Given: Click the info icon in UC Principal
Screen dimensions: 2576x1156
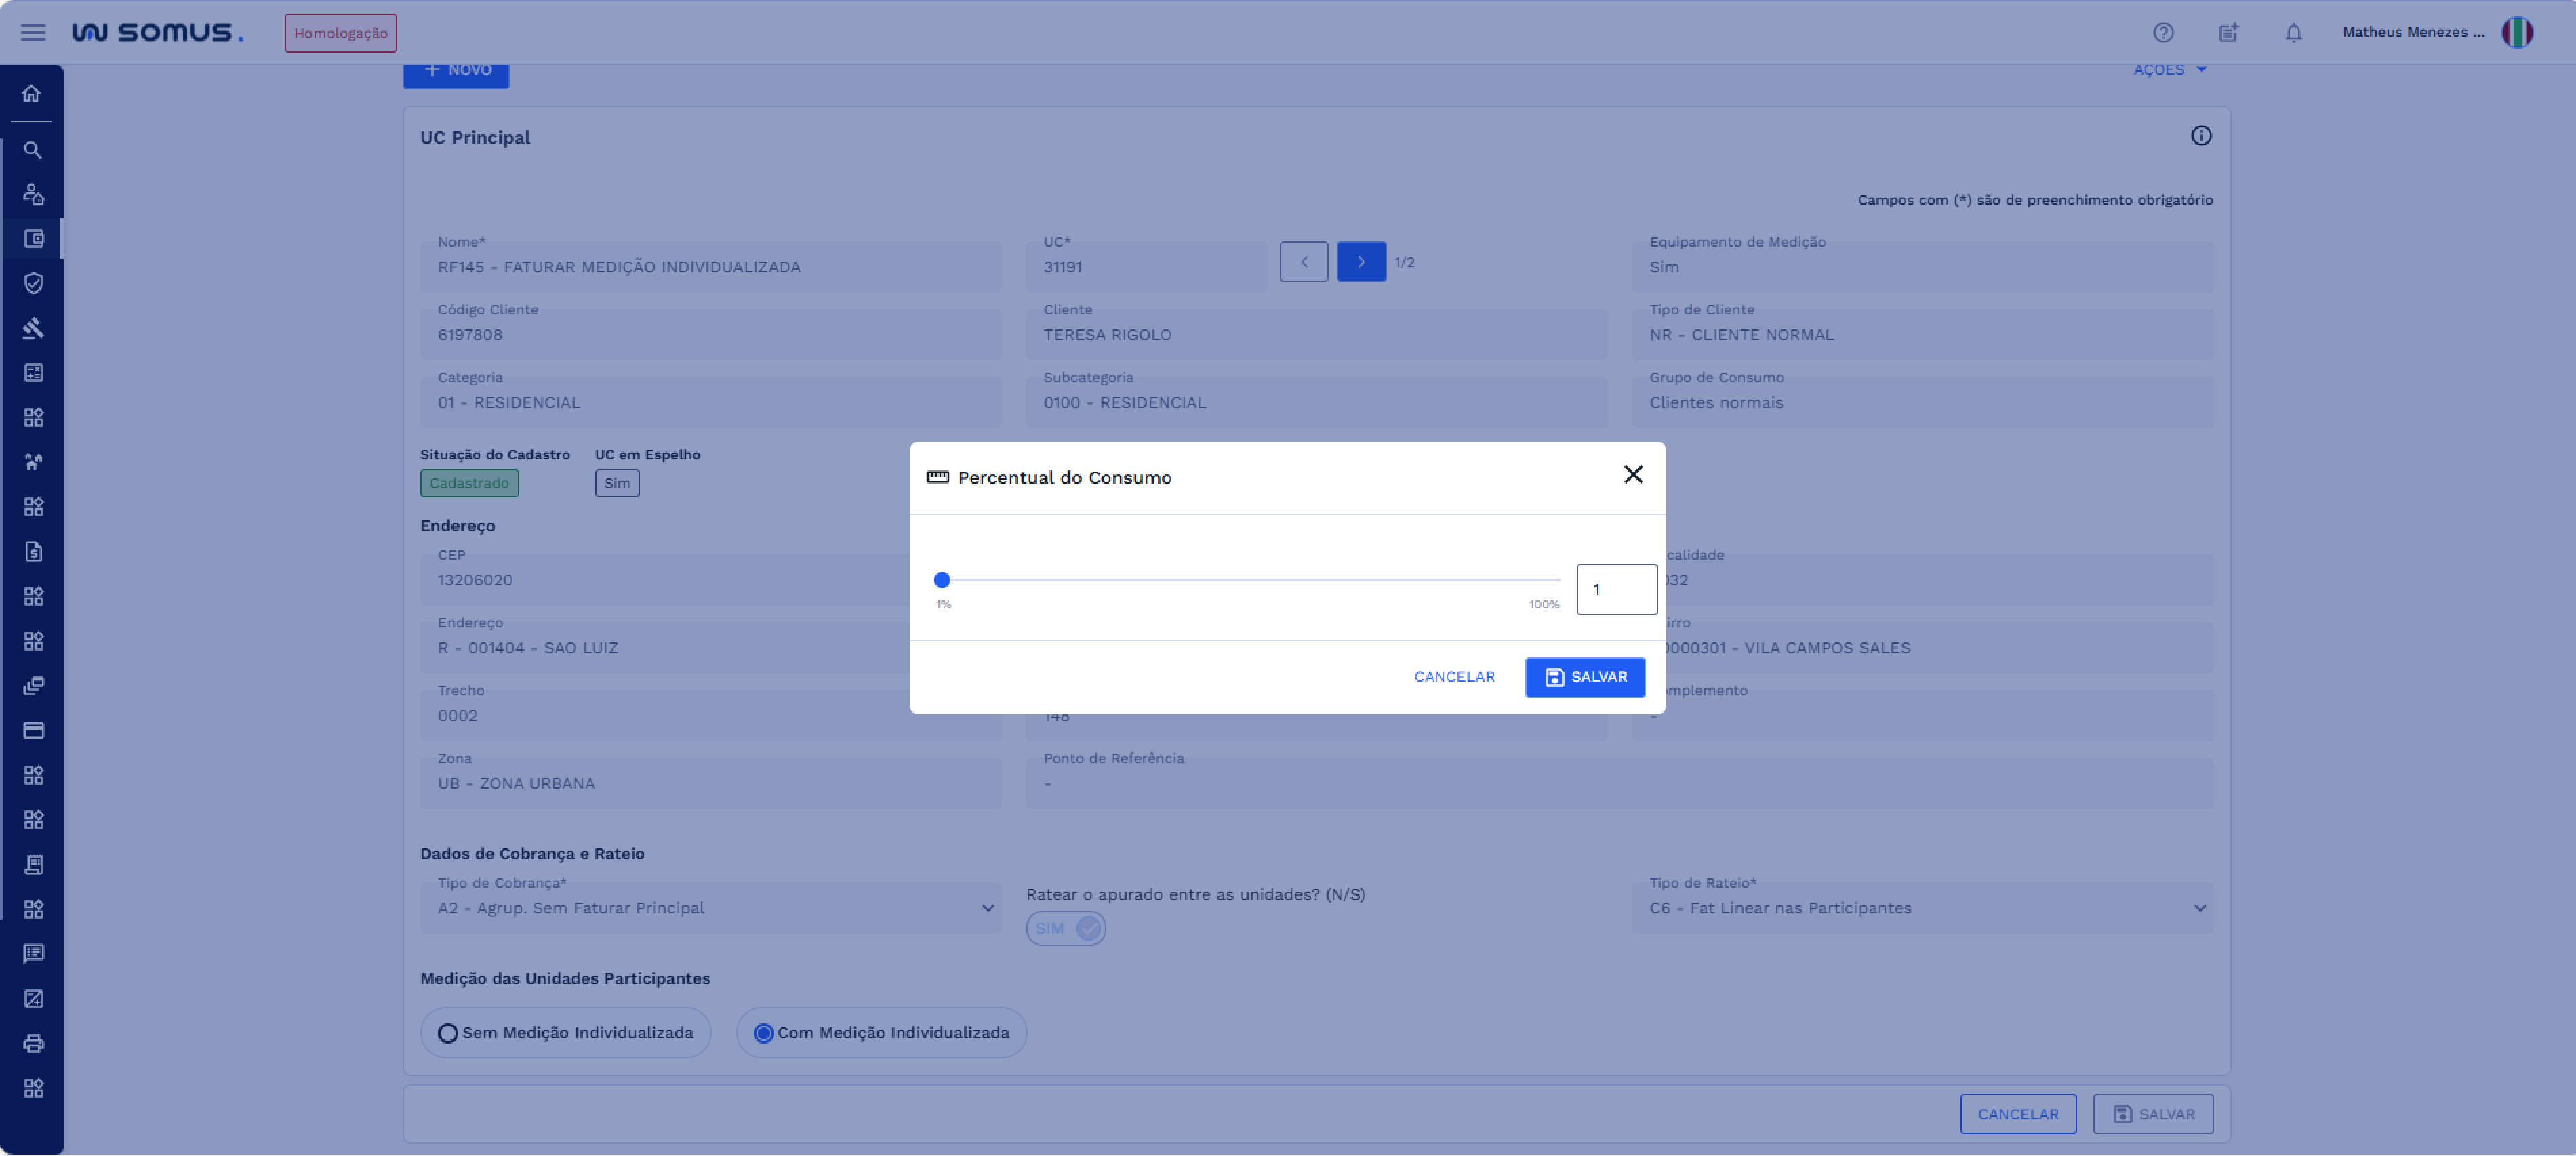Looking at the screenshot, I should (x=2200, y=136).
